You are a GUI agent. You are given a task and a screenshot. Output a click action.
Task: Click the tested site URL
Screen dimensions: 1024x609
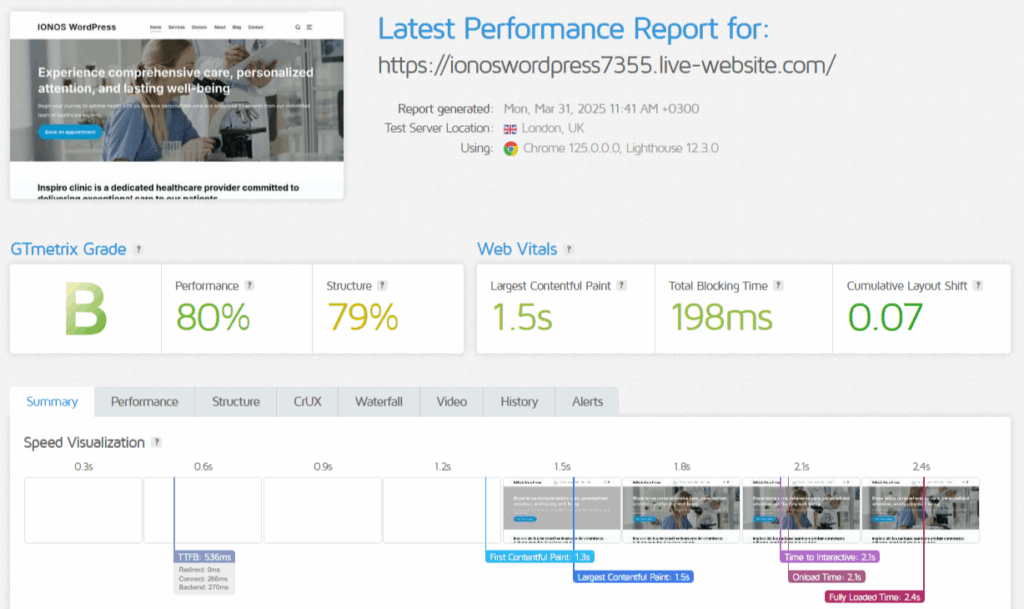click(606, 65)
